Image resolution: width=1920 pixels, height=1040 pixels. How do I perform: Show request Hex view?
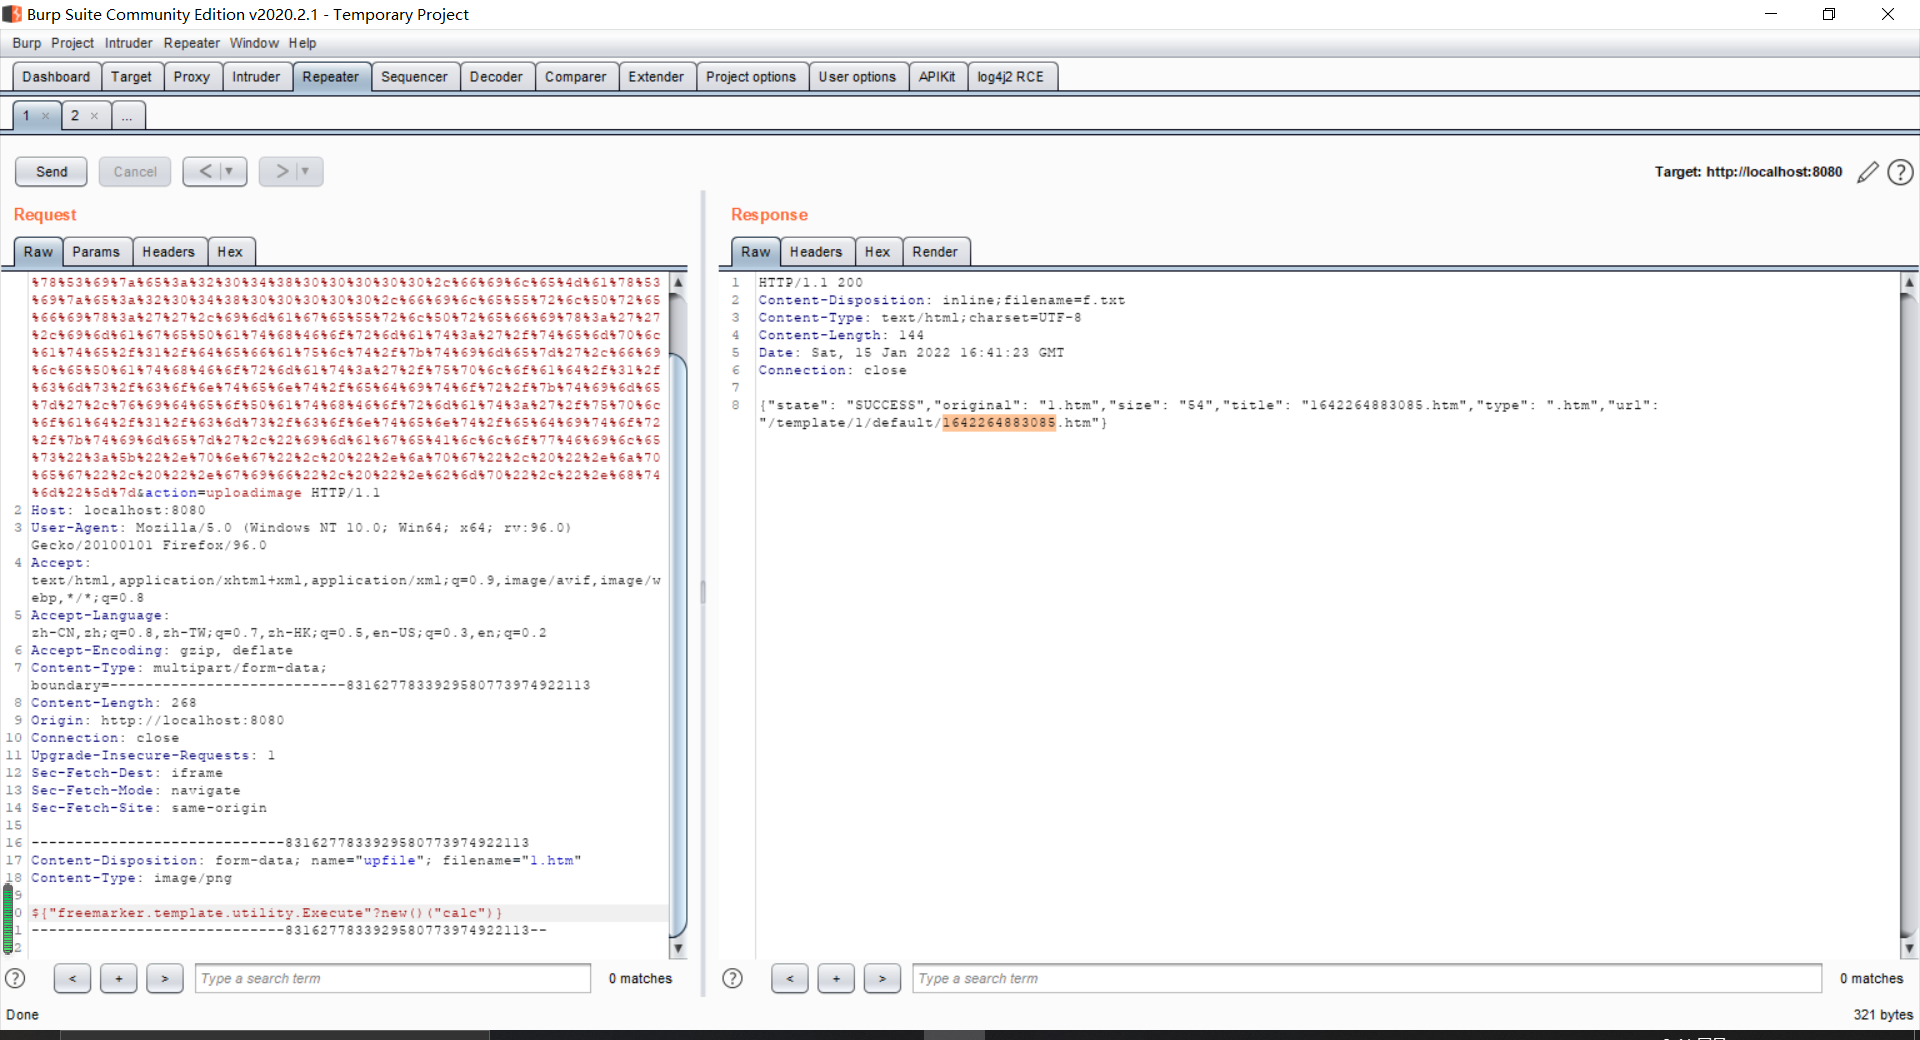230,252
